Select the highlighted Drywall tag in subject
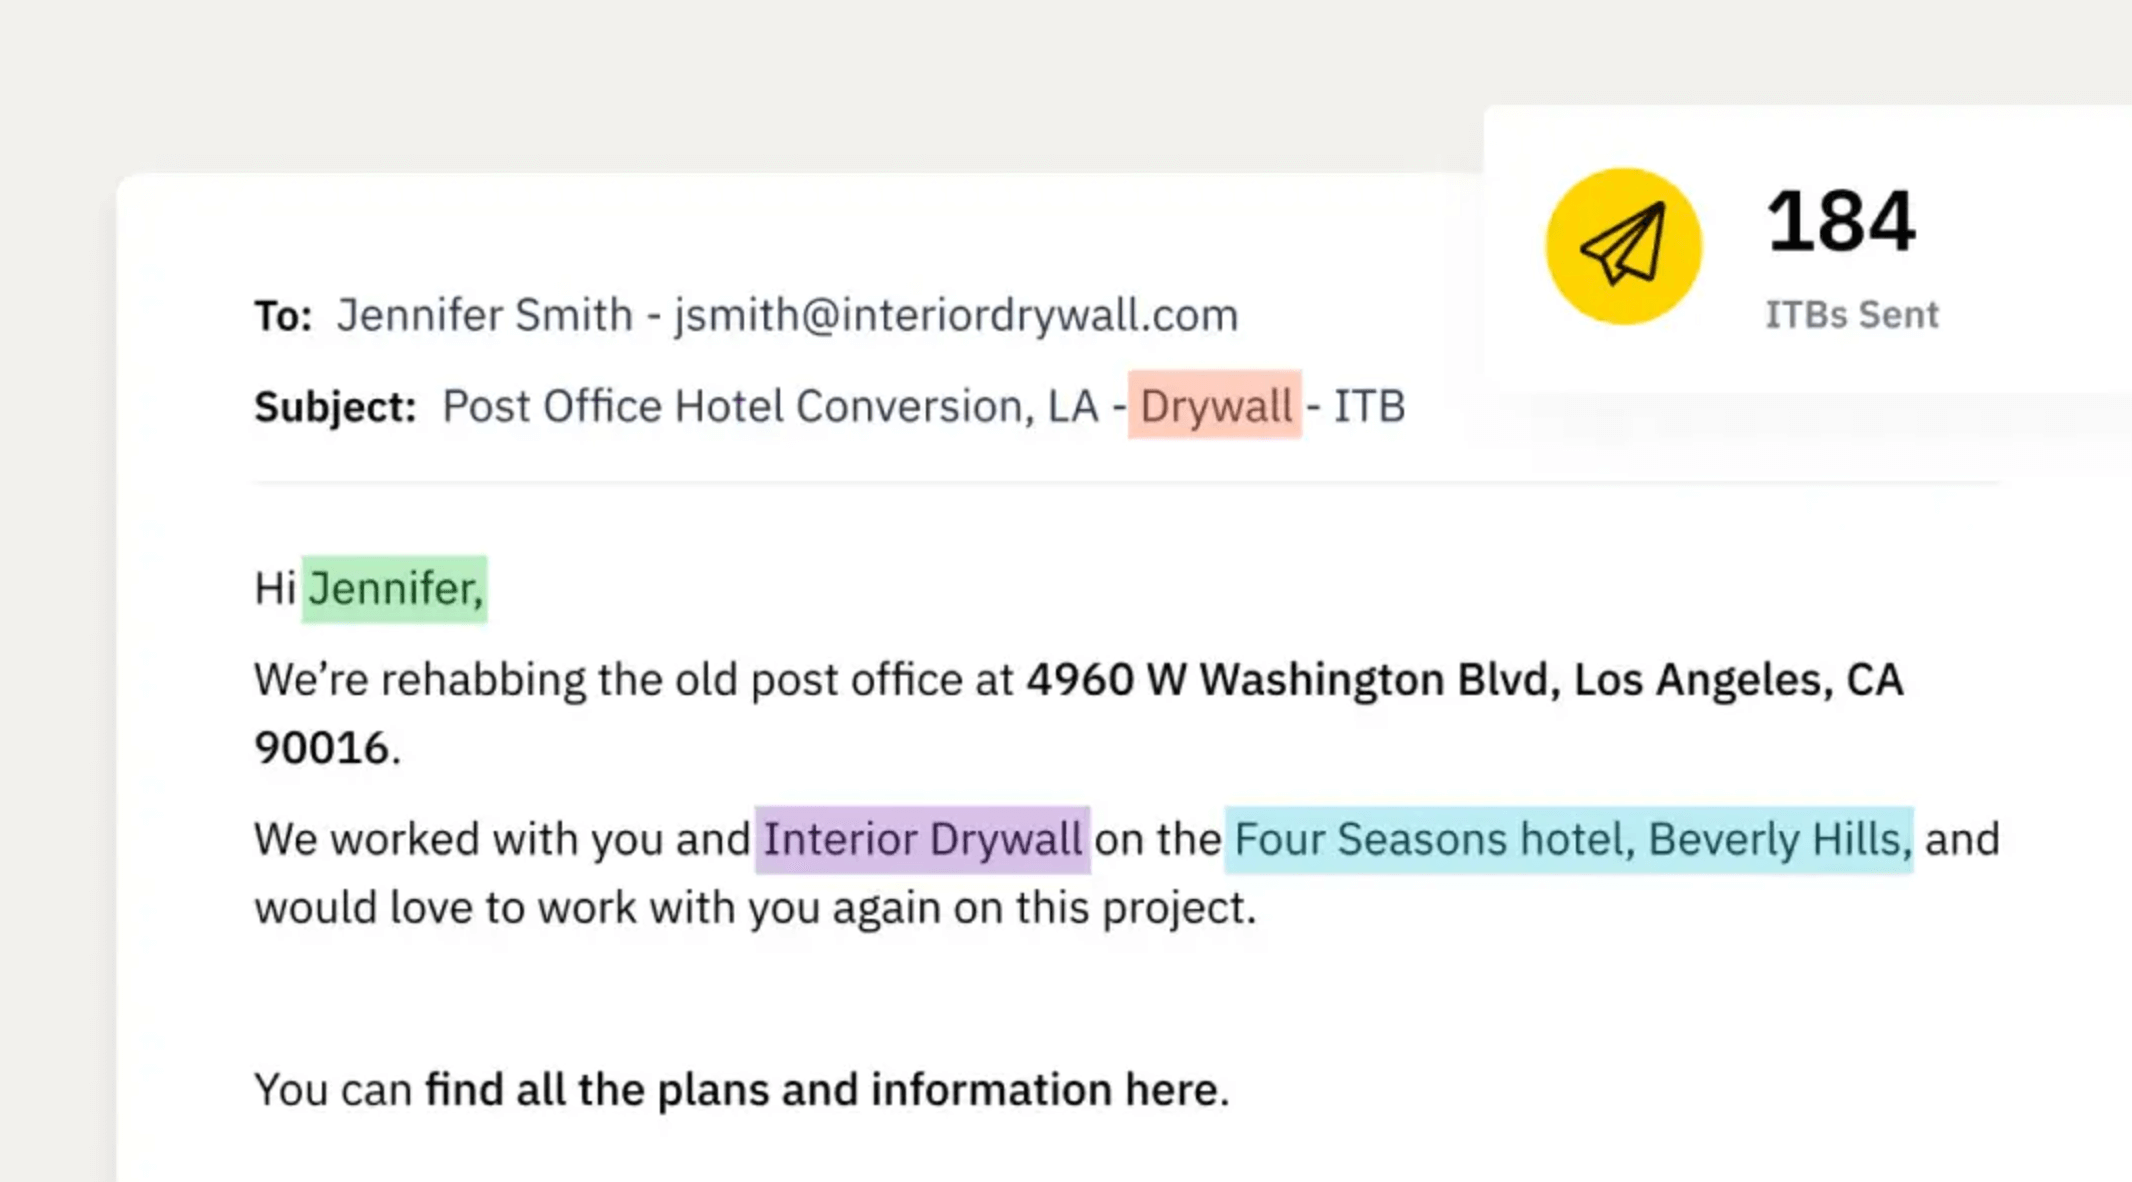Viewport: 2132px width, 1182px height. (x=1215, y=405)
